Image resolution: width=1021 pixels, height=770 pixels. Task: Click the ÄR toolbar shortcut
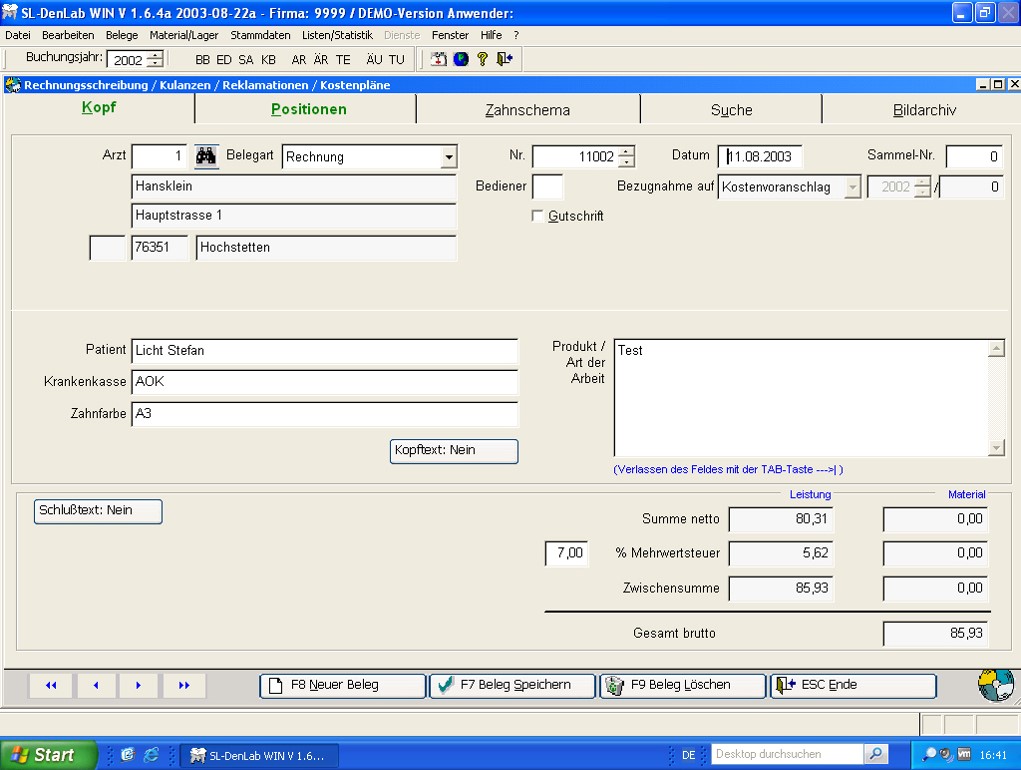321,60
